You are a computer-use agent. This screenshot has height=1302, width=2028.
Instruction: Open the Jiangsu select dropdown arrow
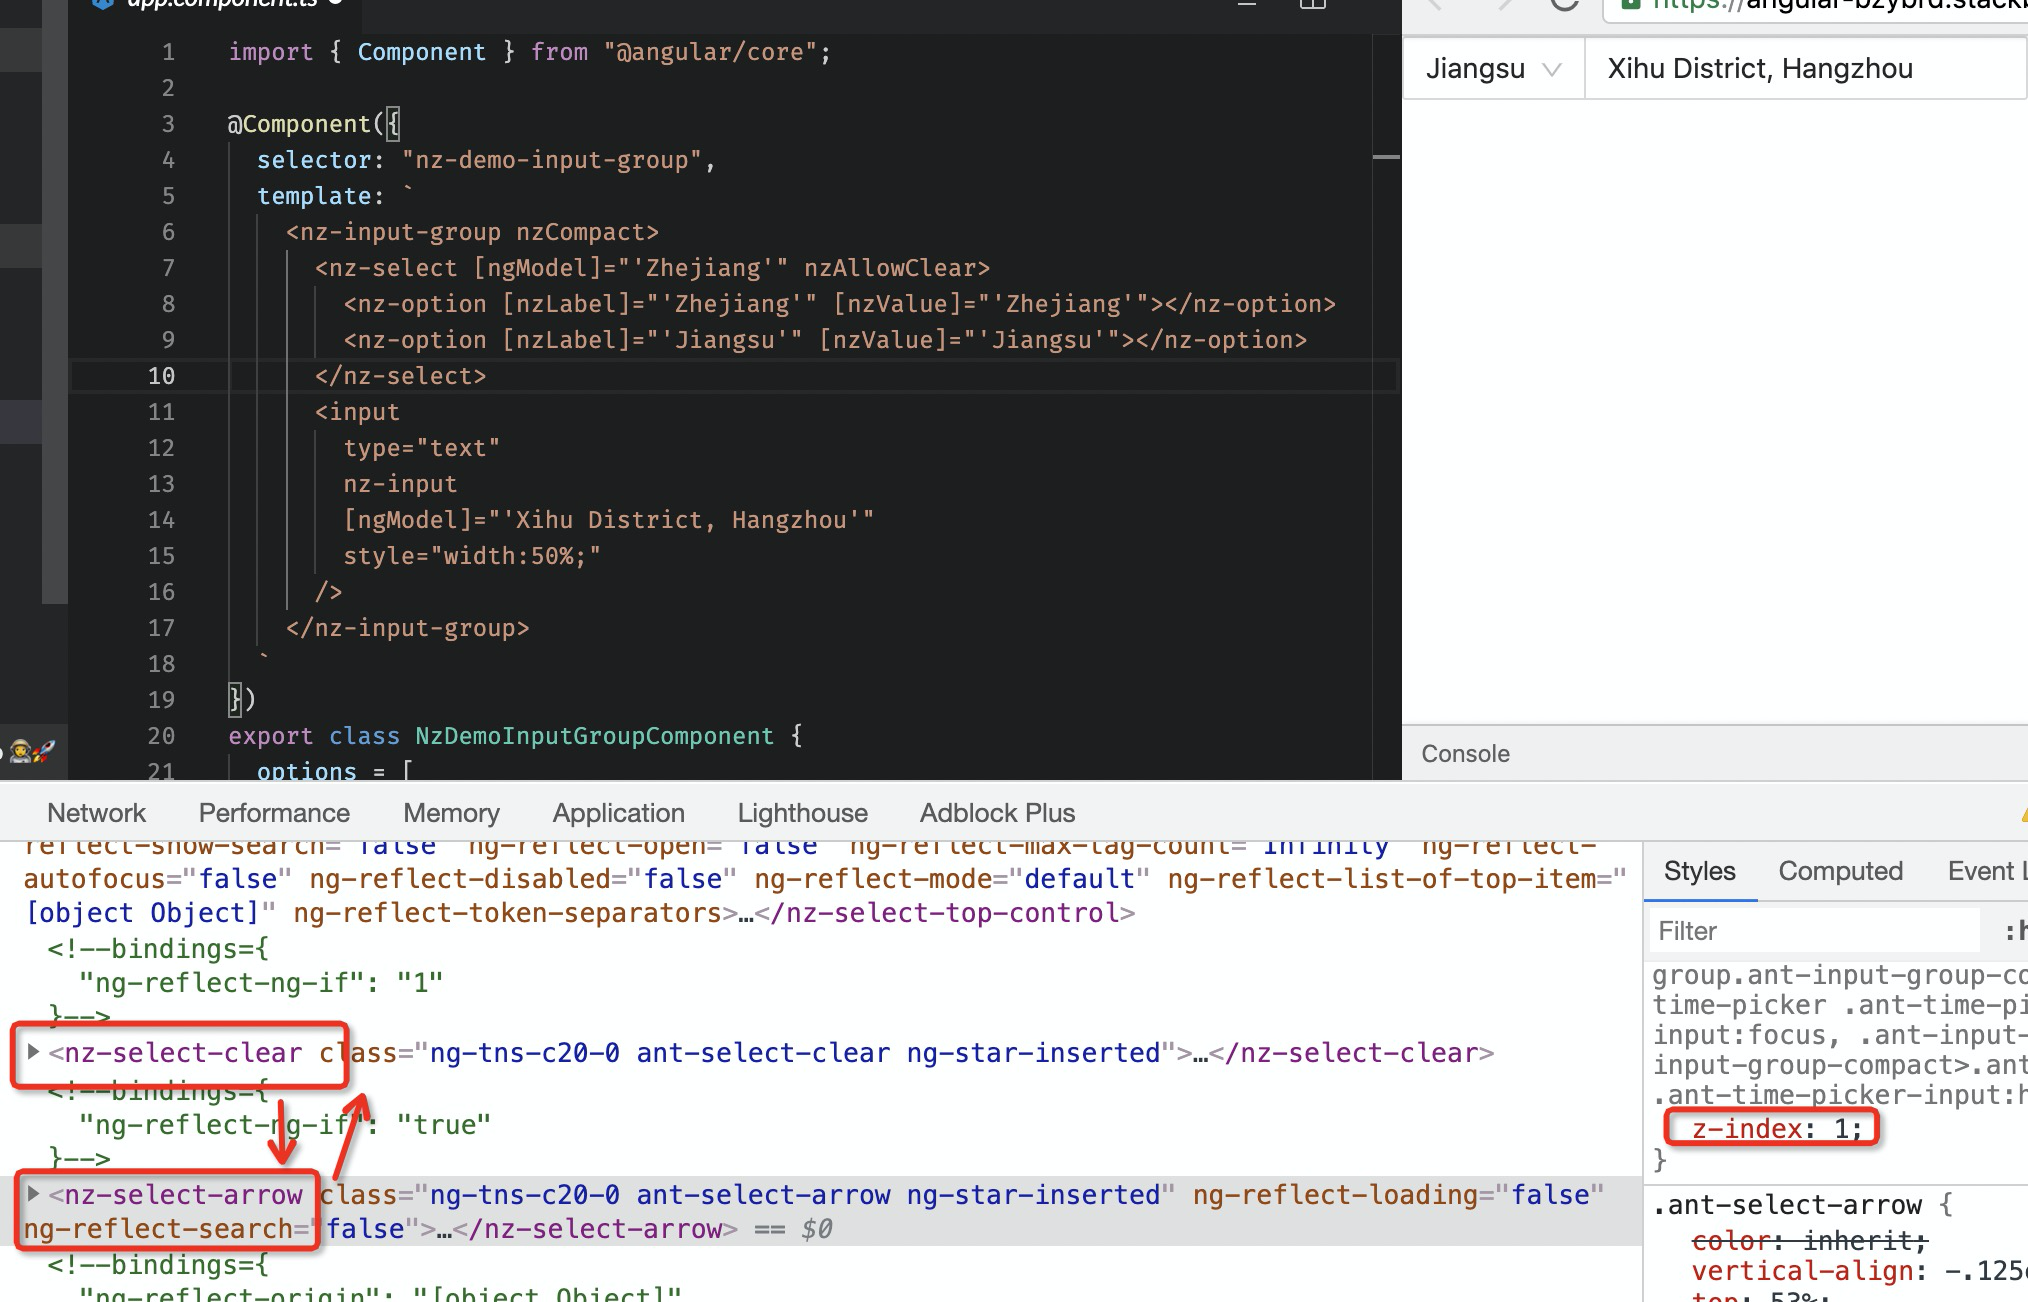click(1552, 69)
